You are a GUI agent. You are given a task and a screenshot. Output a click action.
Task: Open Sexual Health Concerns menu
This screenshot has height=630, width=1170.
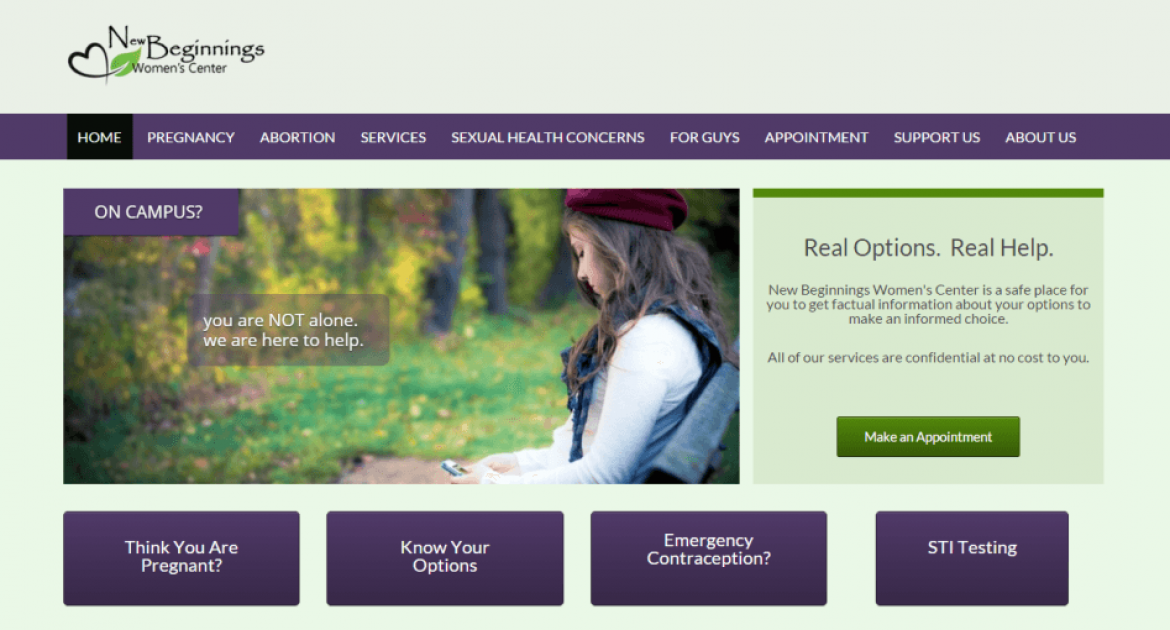[x=548, y=137]
